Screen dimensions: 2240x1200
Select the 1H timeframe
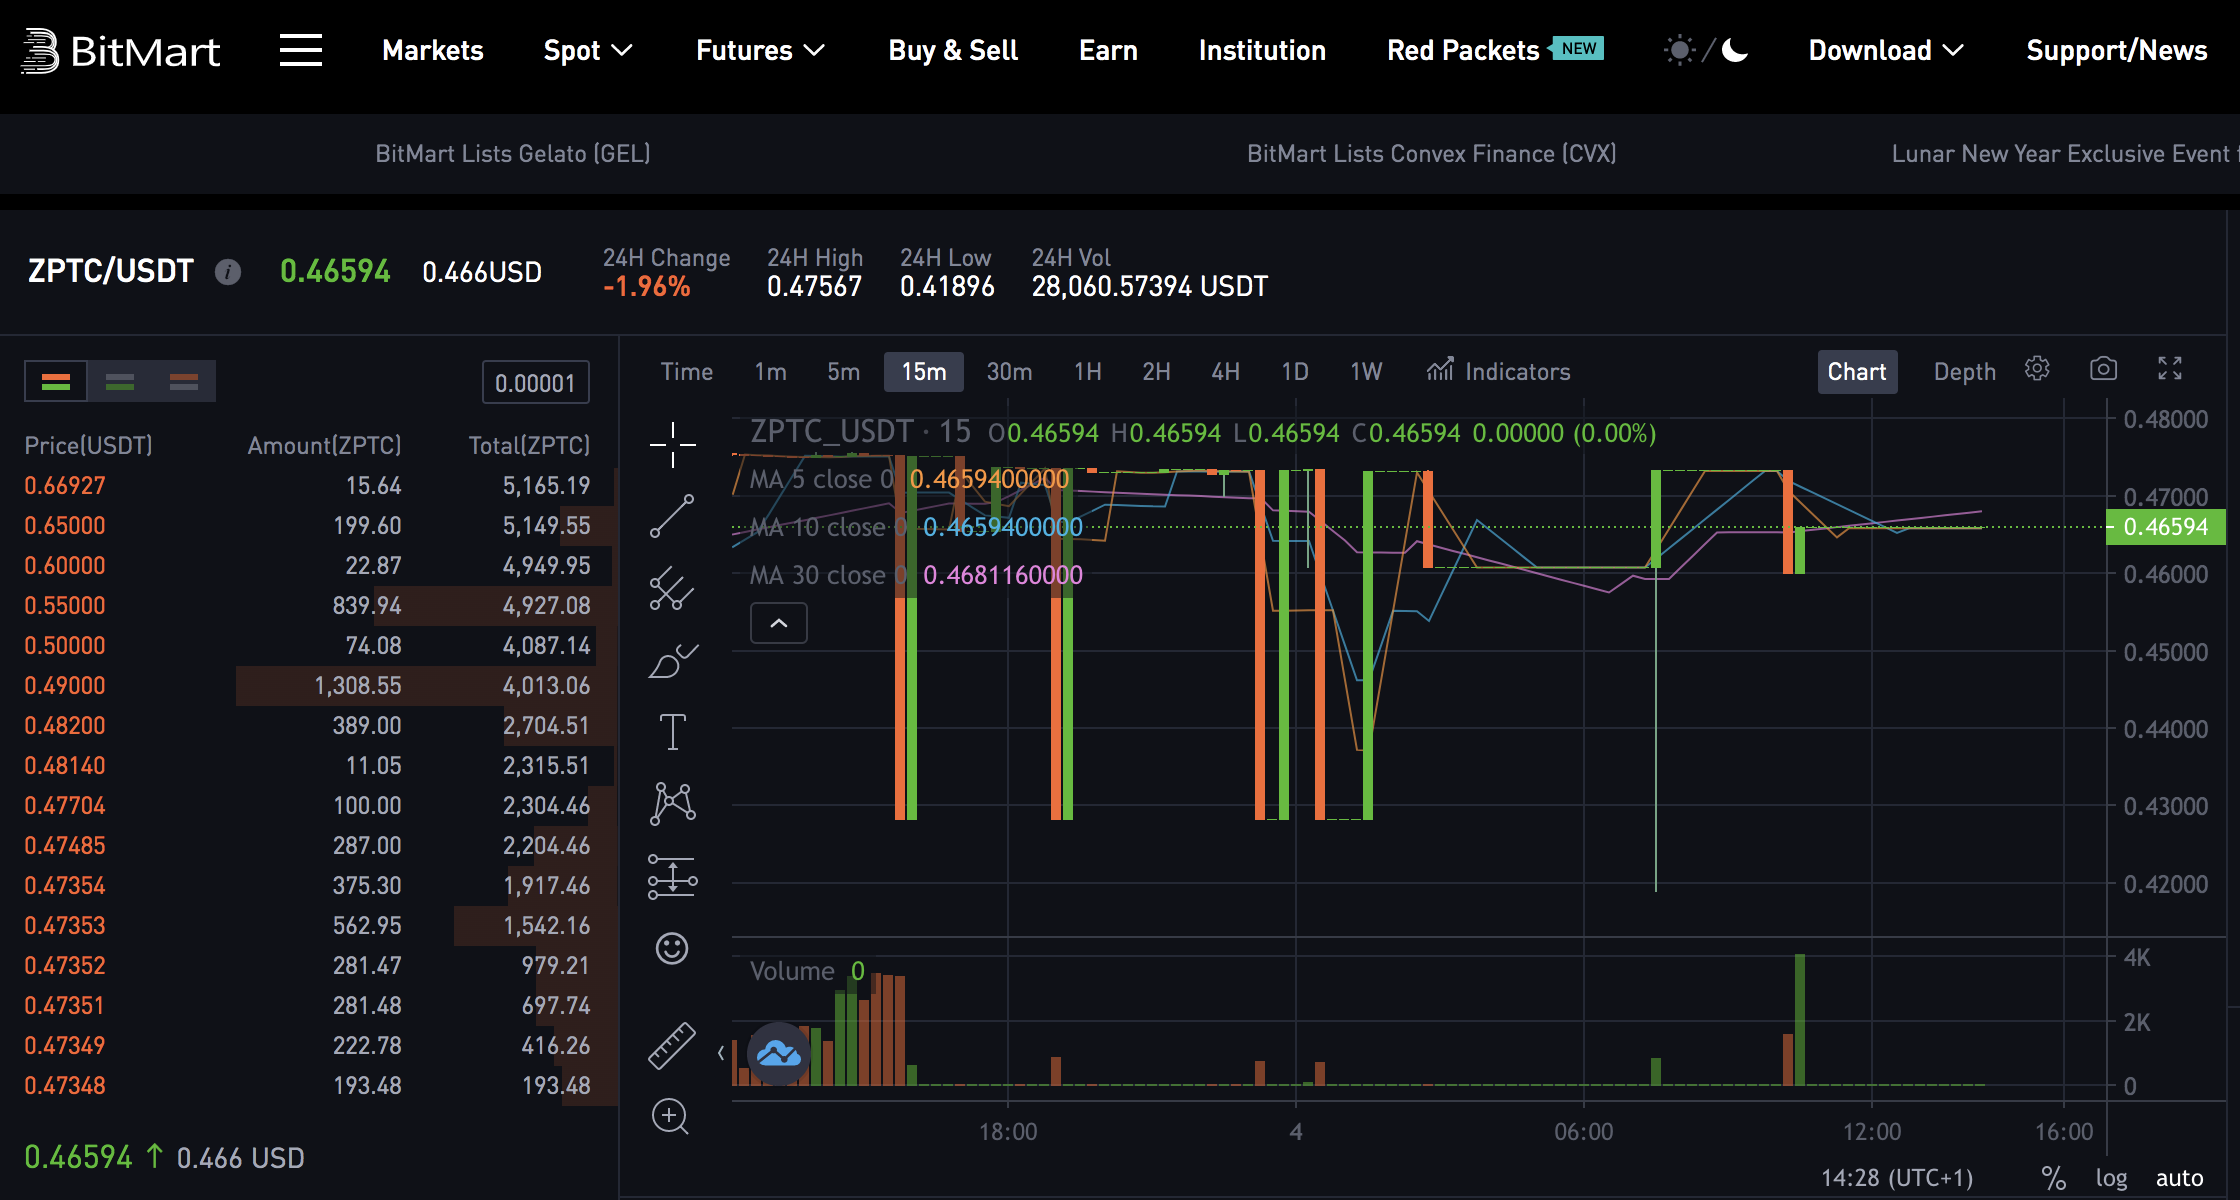point(1087,372)
